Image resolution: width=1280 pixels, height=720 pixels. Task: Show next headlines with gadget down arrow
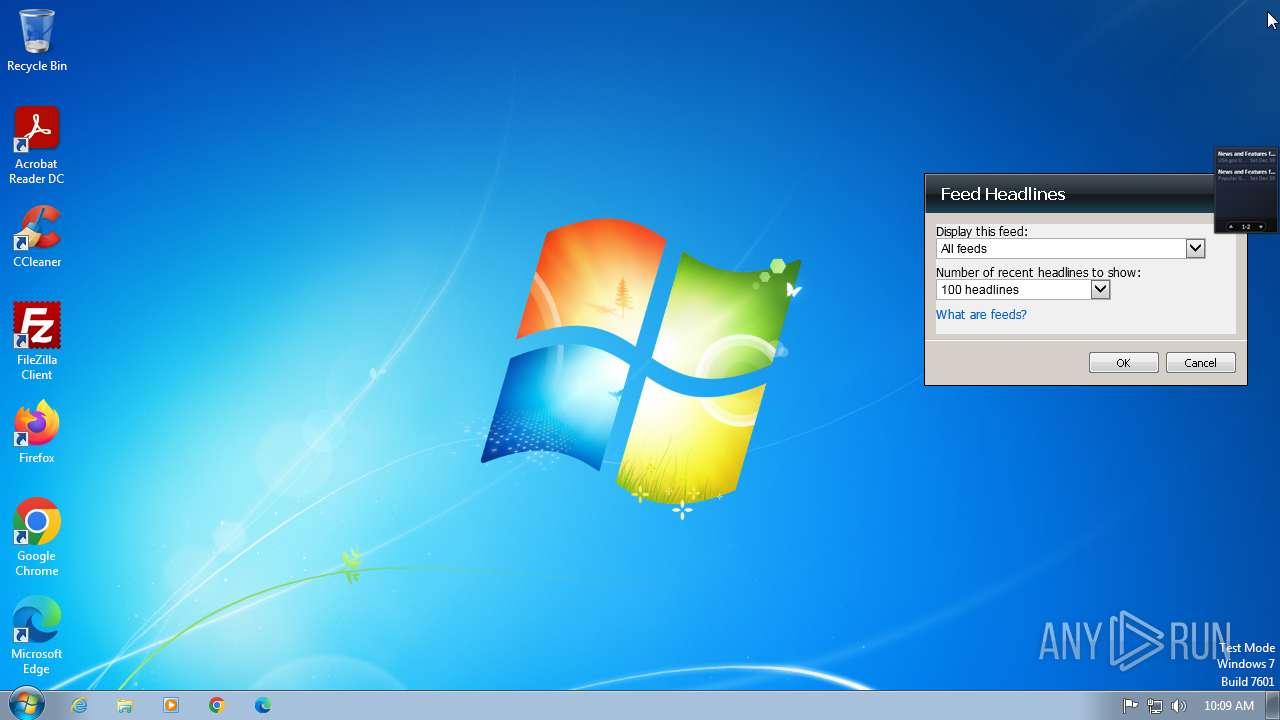point(1260,227)
